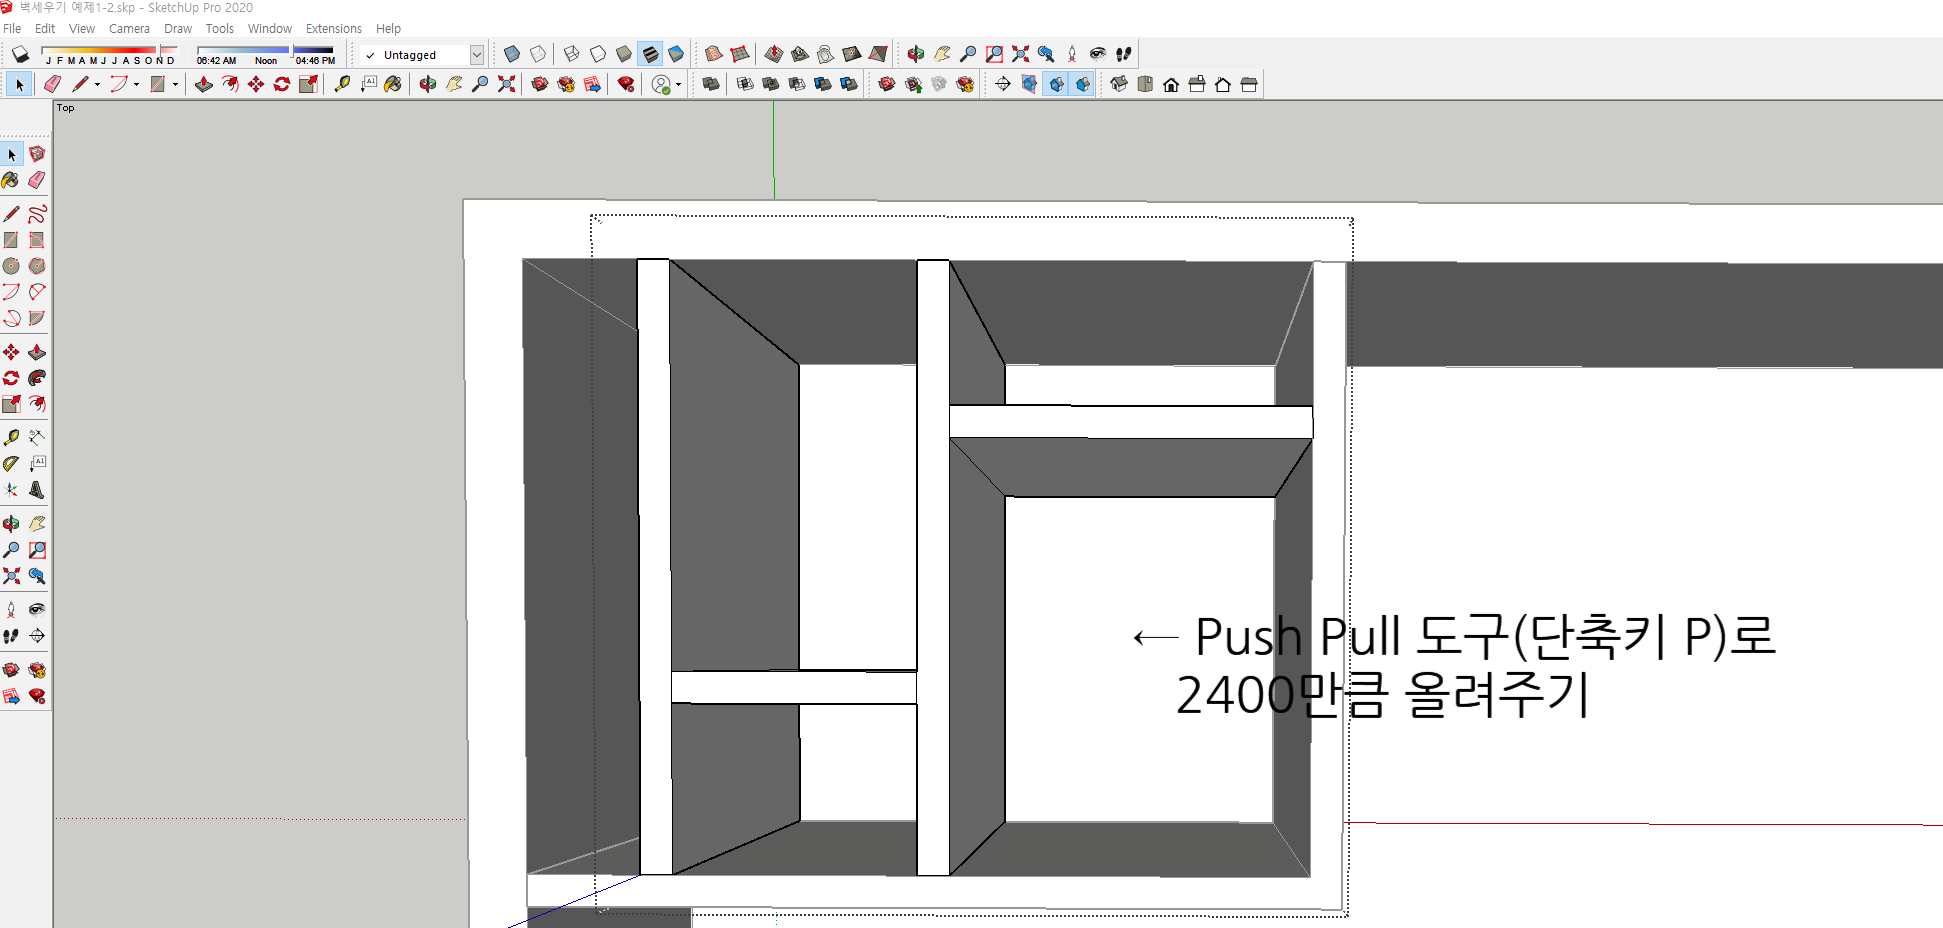
Task: Open the Window menu
Action: pos(270,28)
